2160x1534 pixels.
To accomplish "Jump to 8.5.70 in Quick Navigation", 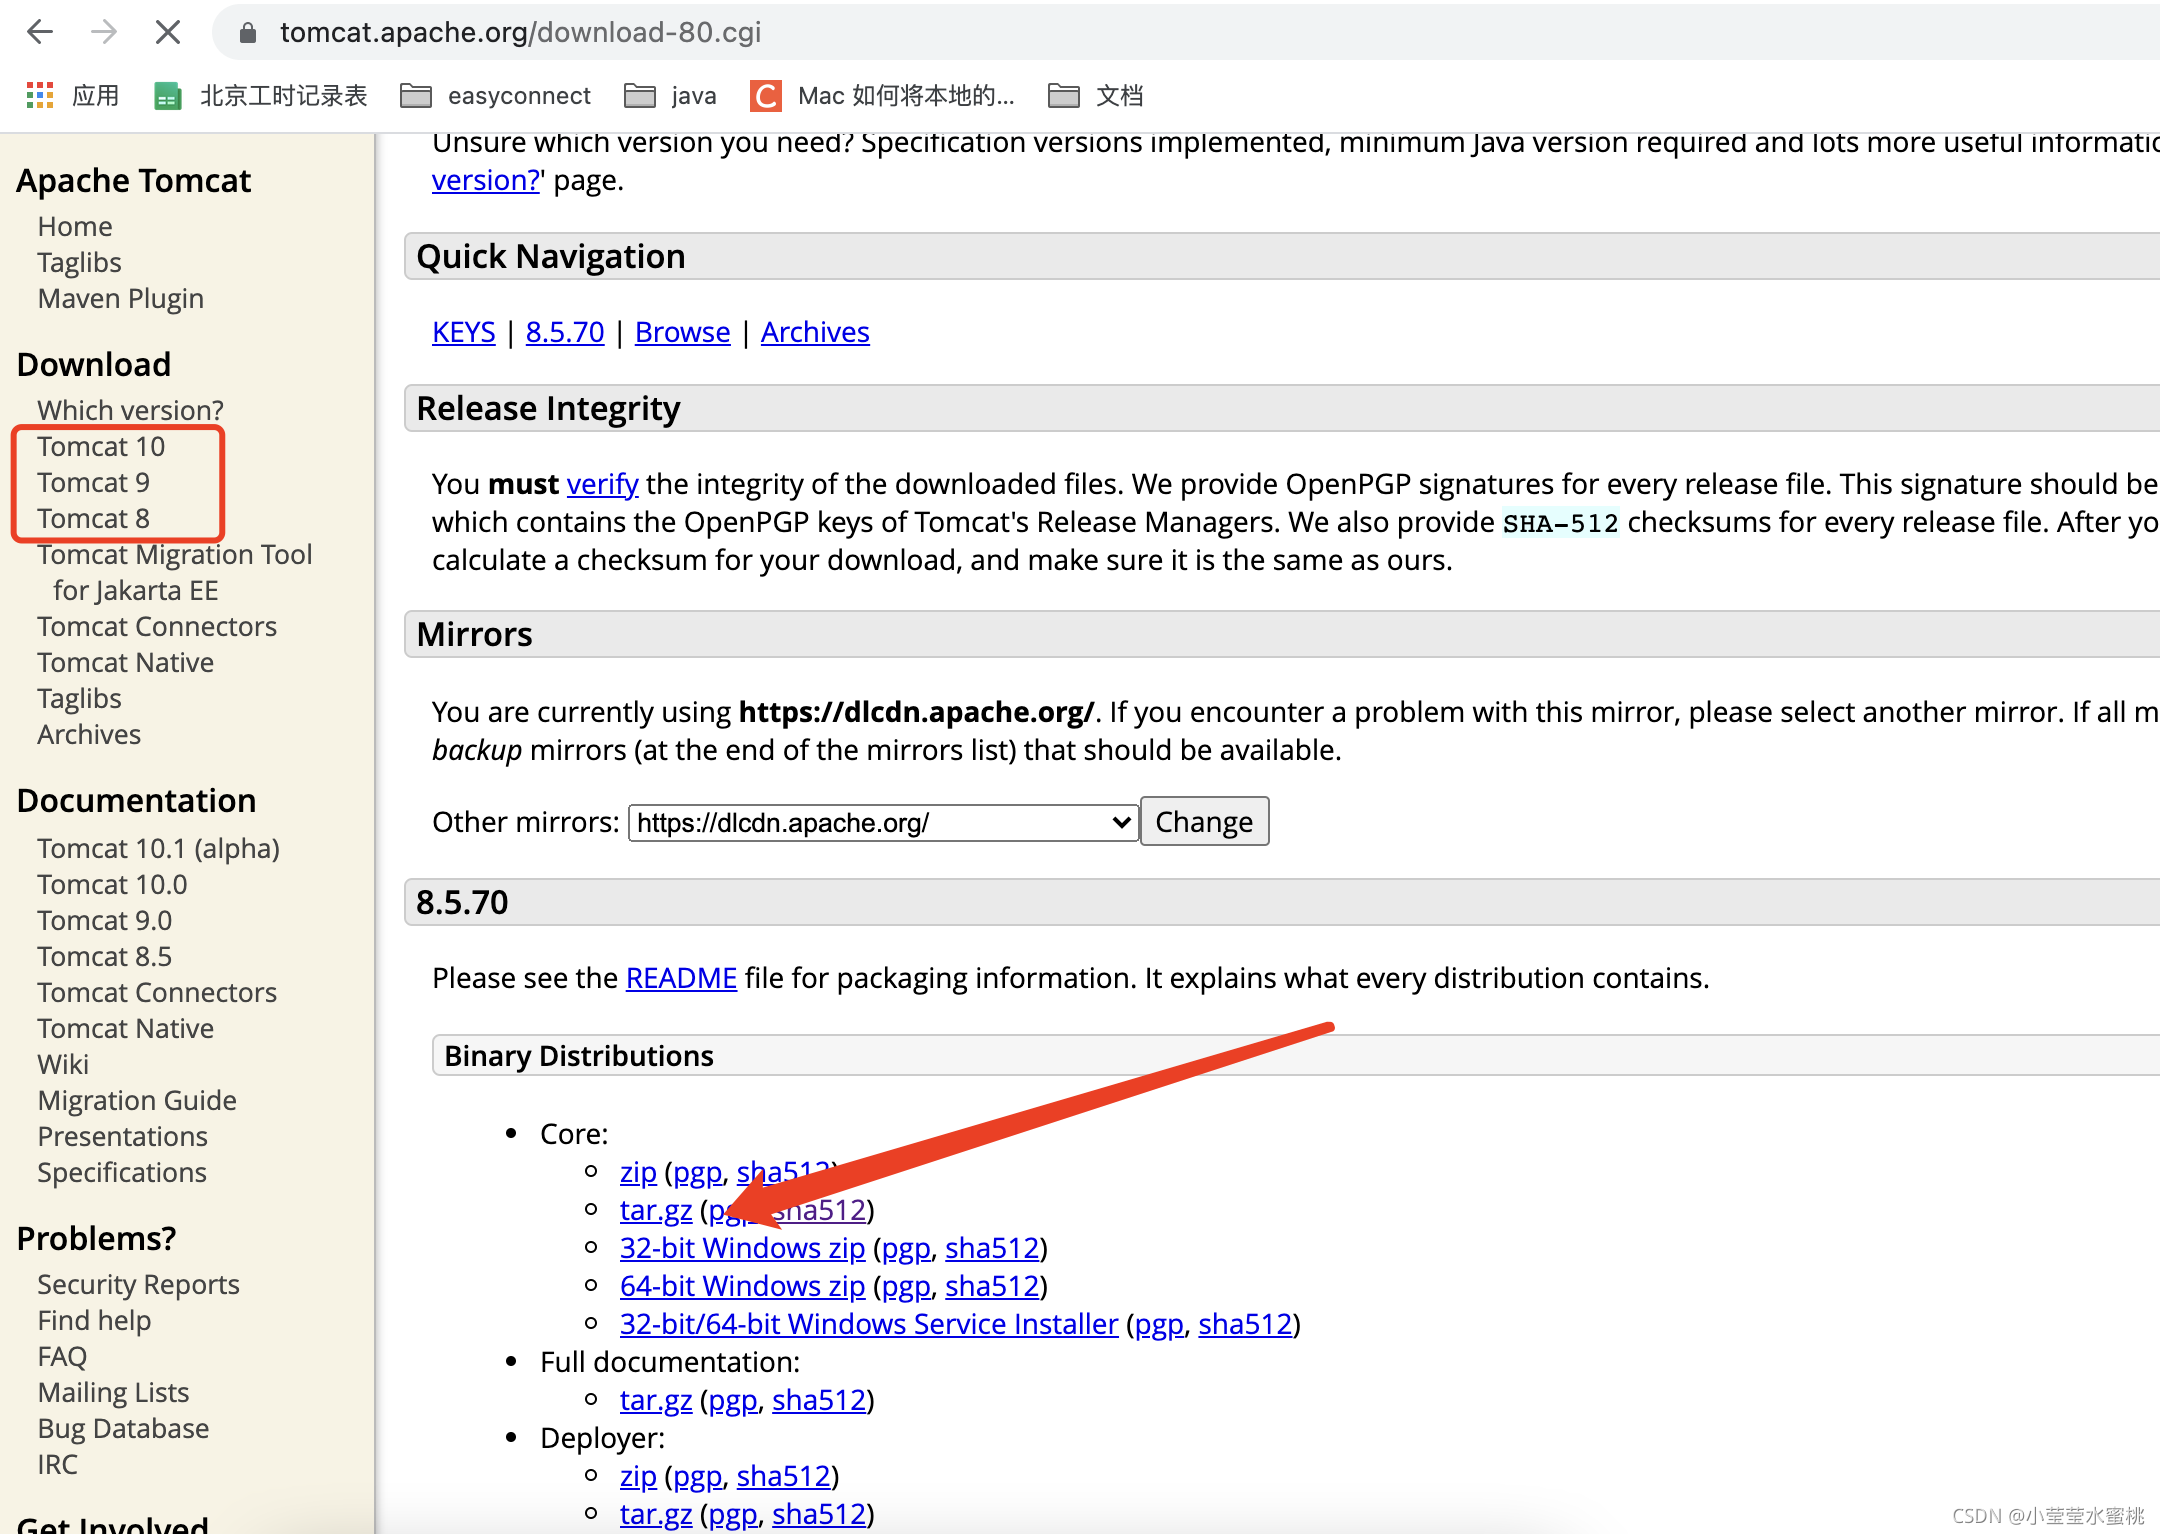I will 565,332.
